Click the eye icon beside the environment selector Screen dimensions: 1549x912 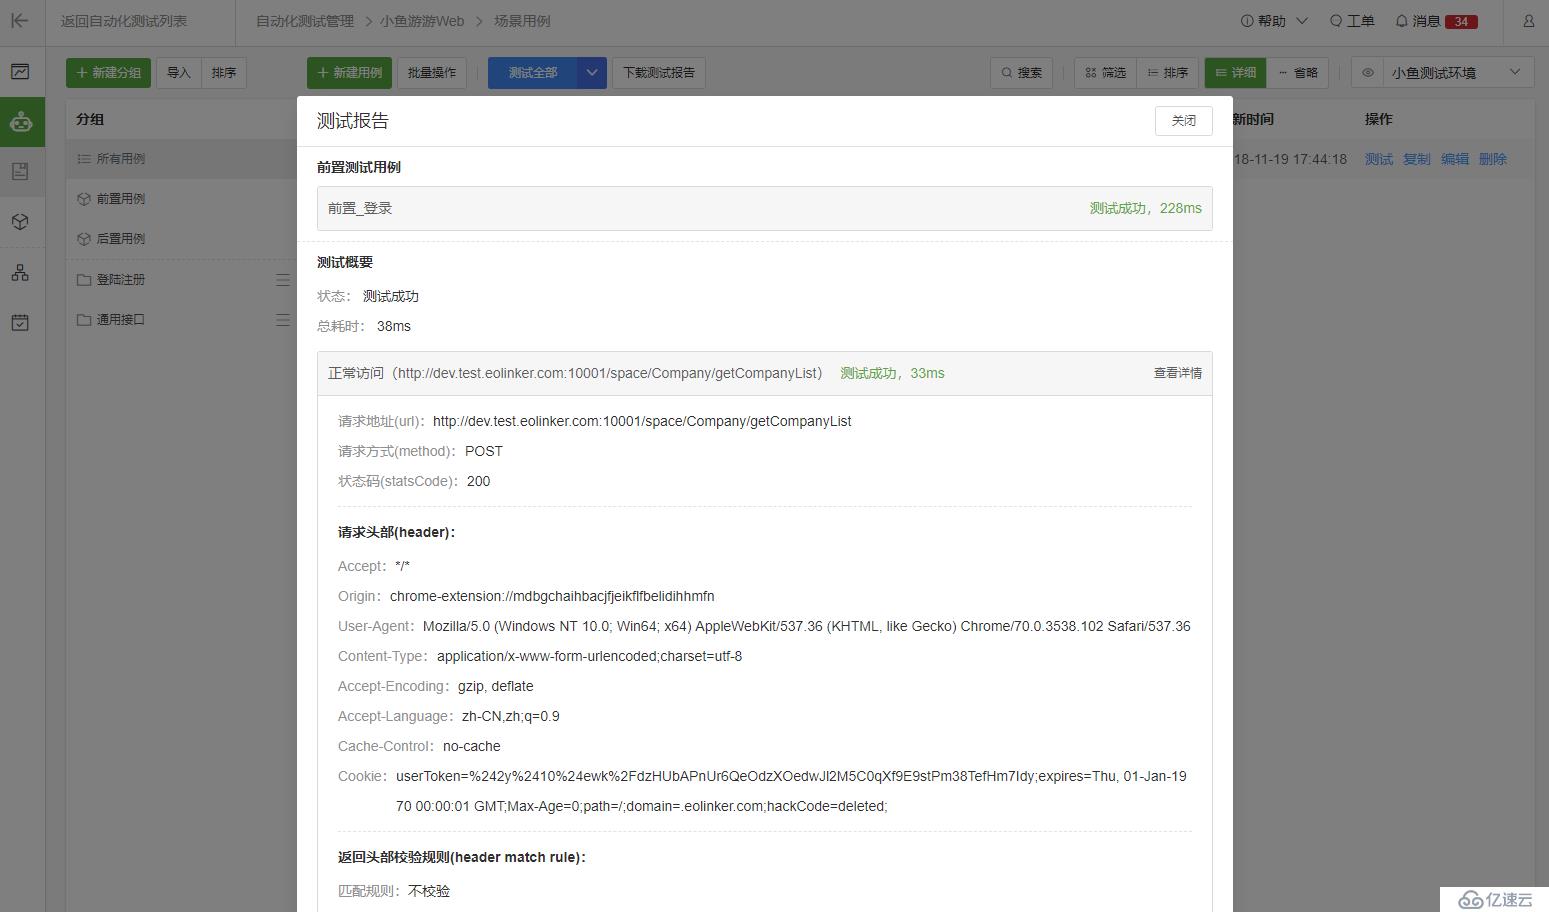pos(1368,72)
